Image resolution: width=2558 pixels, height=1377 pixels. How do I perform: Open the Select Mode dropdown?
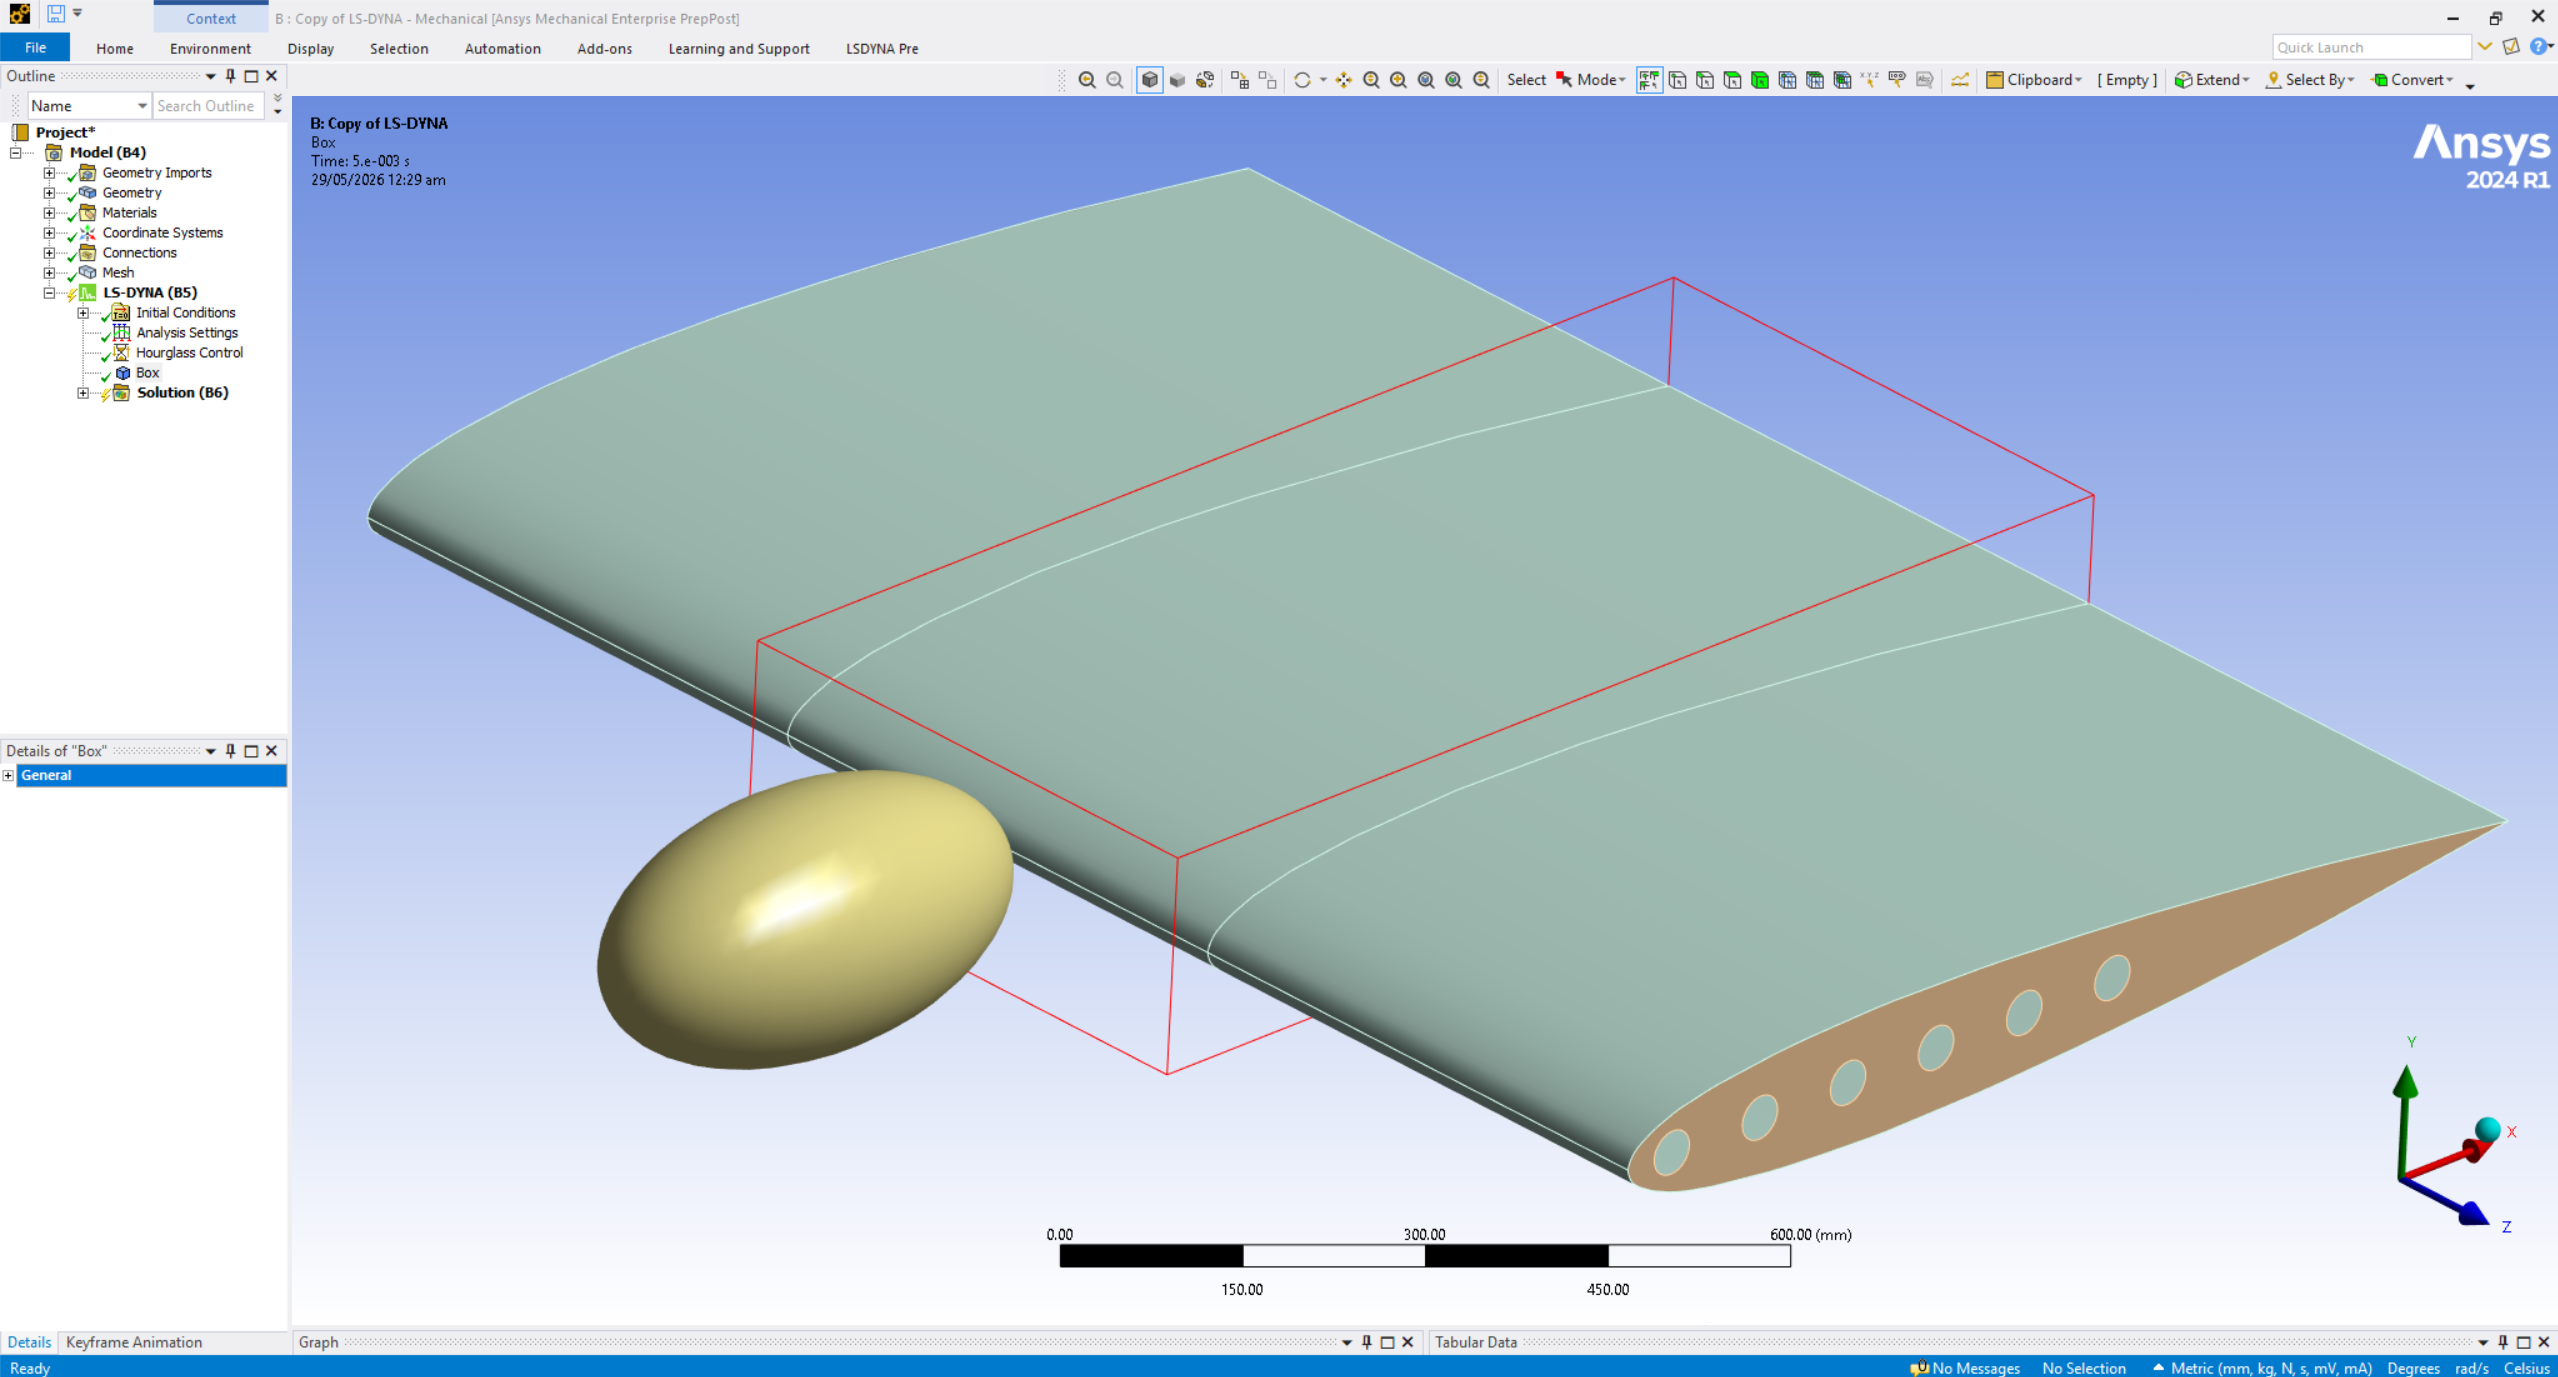1591,80
